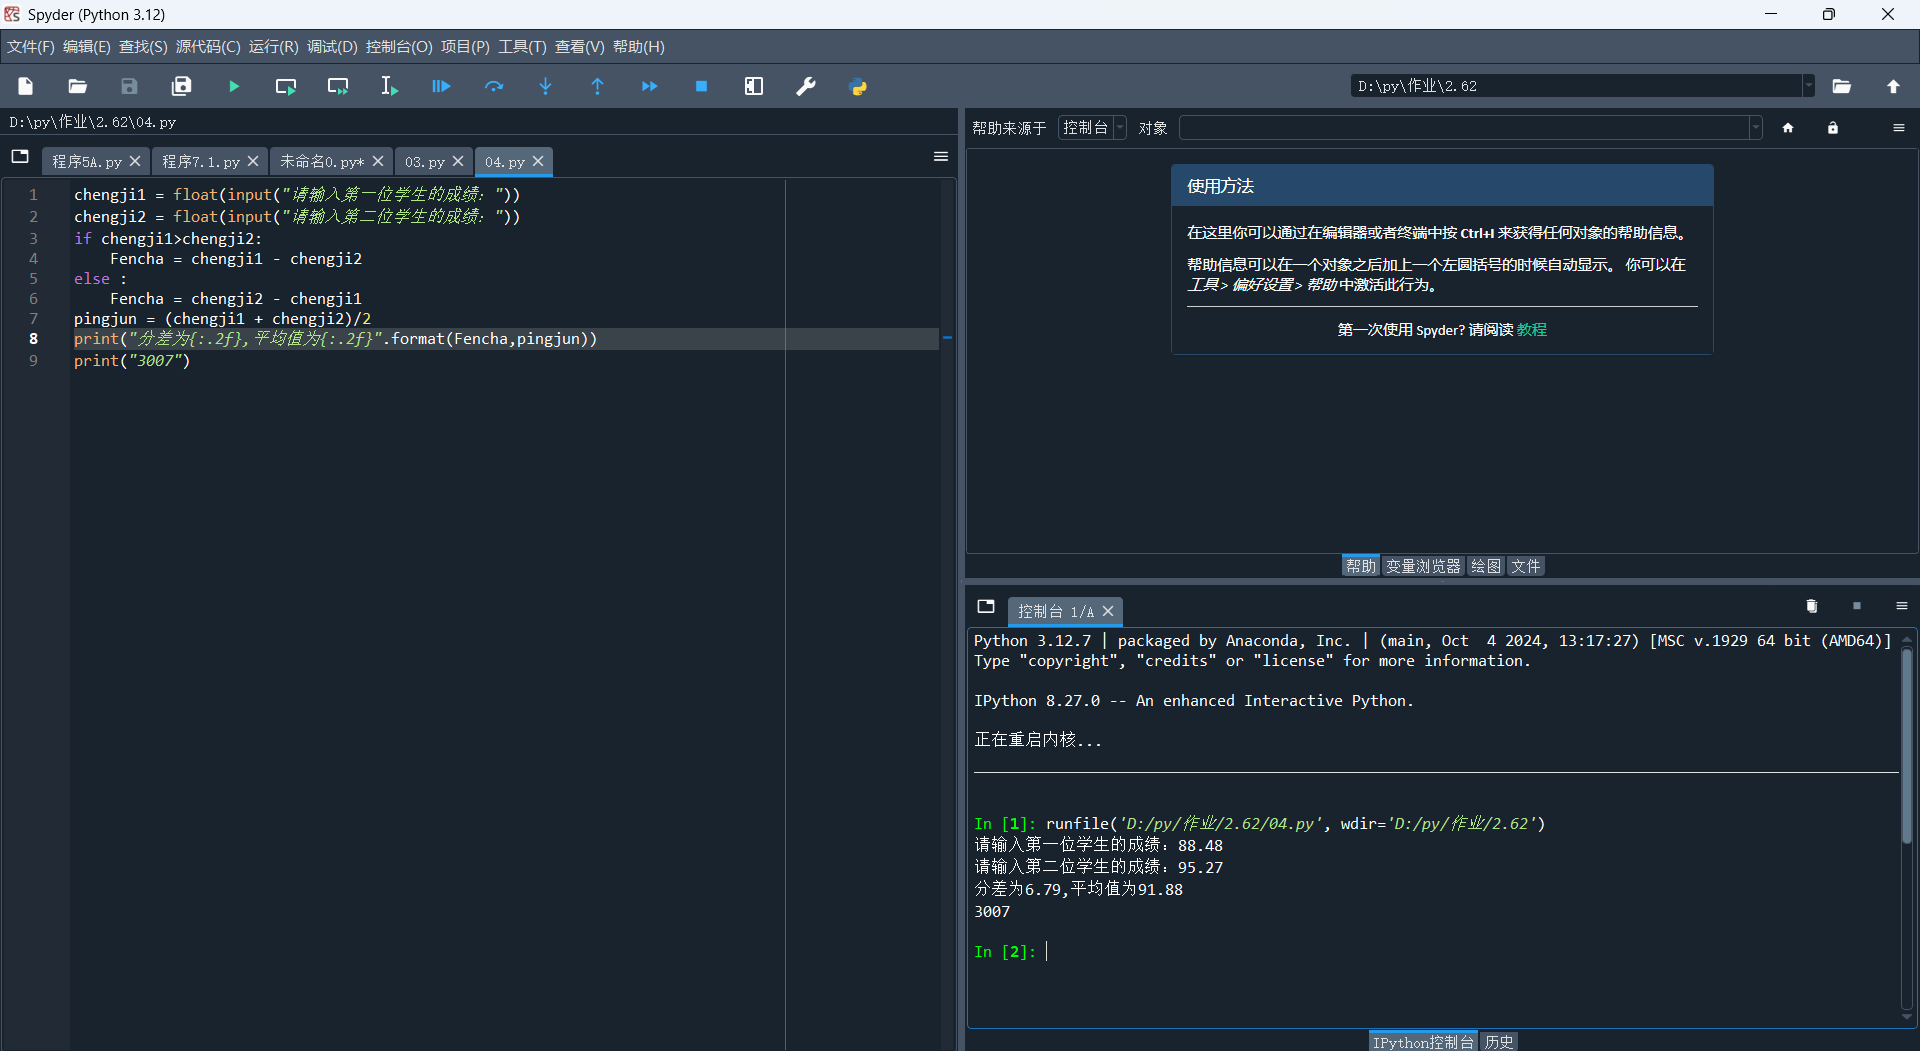Open the 文件(F) menu
This screenshot has width=1920, height=1051.
(31, 47)
